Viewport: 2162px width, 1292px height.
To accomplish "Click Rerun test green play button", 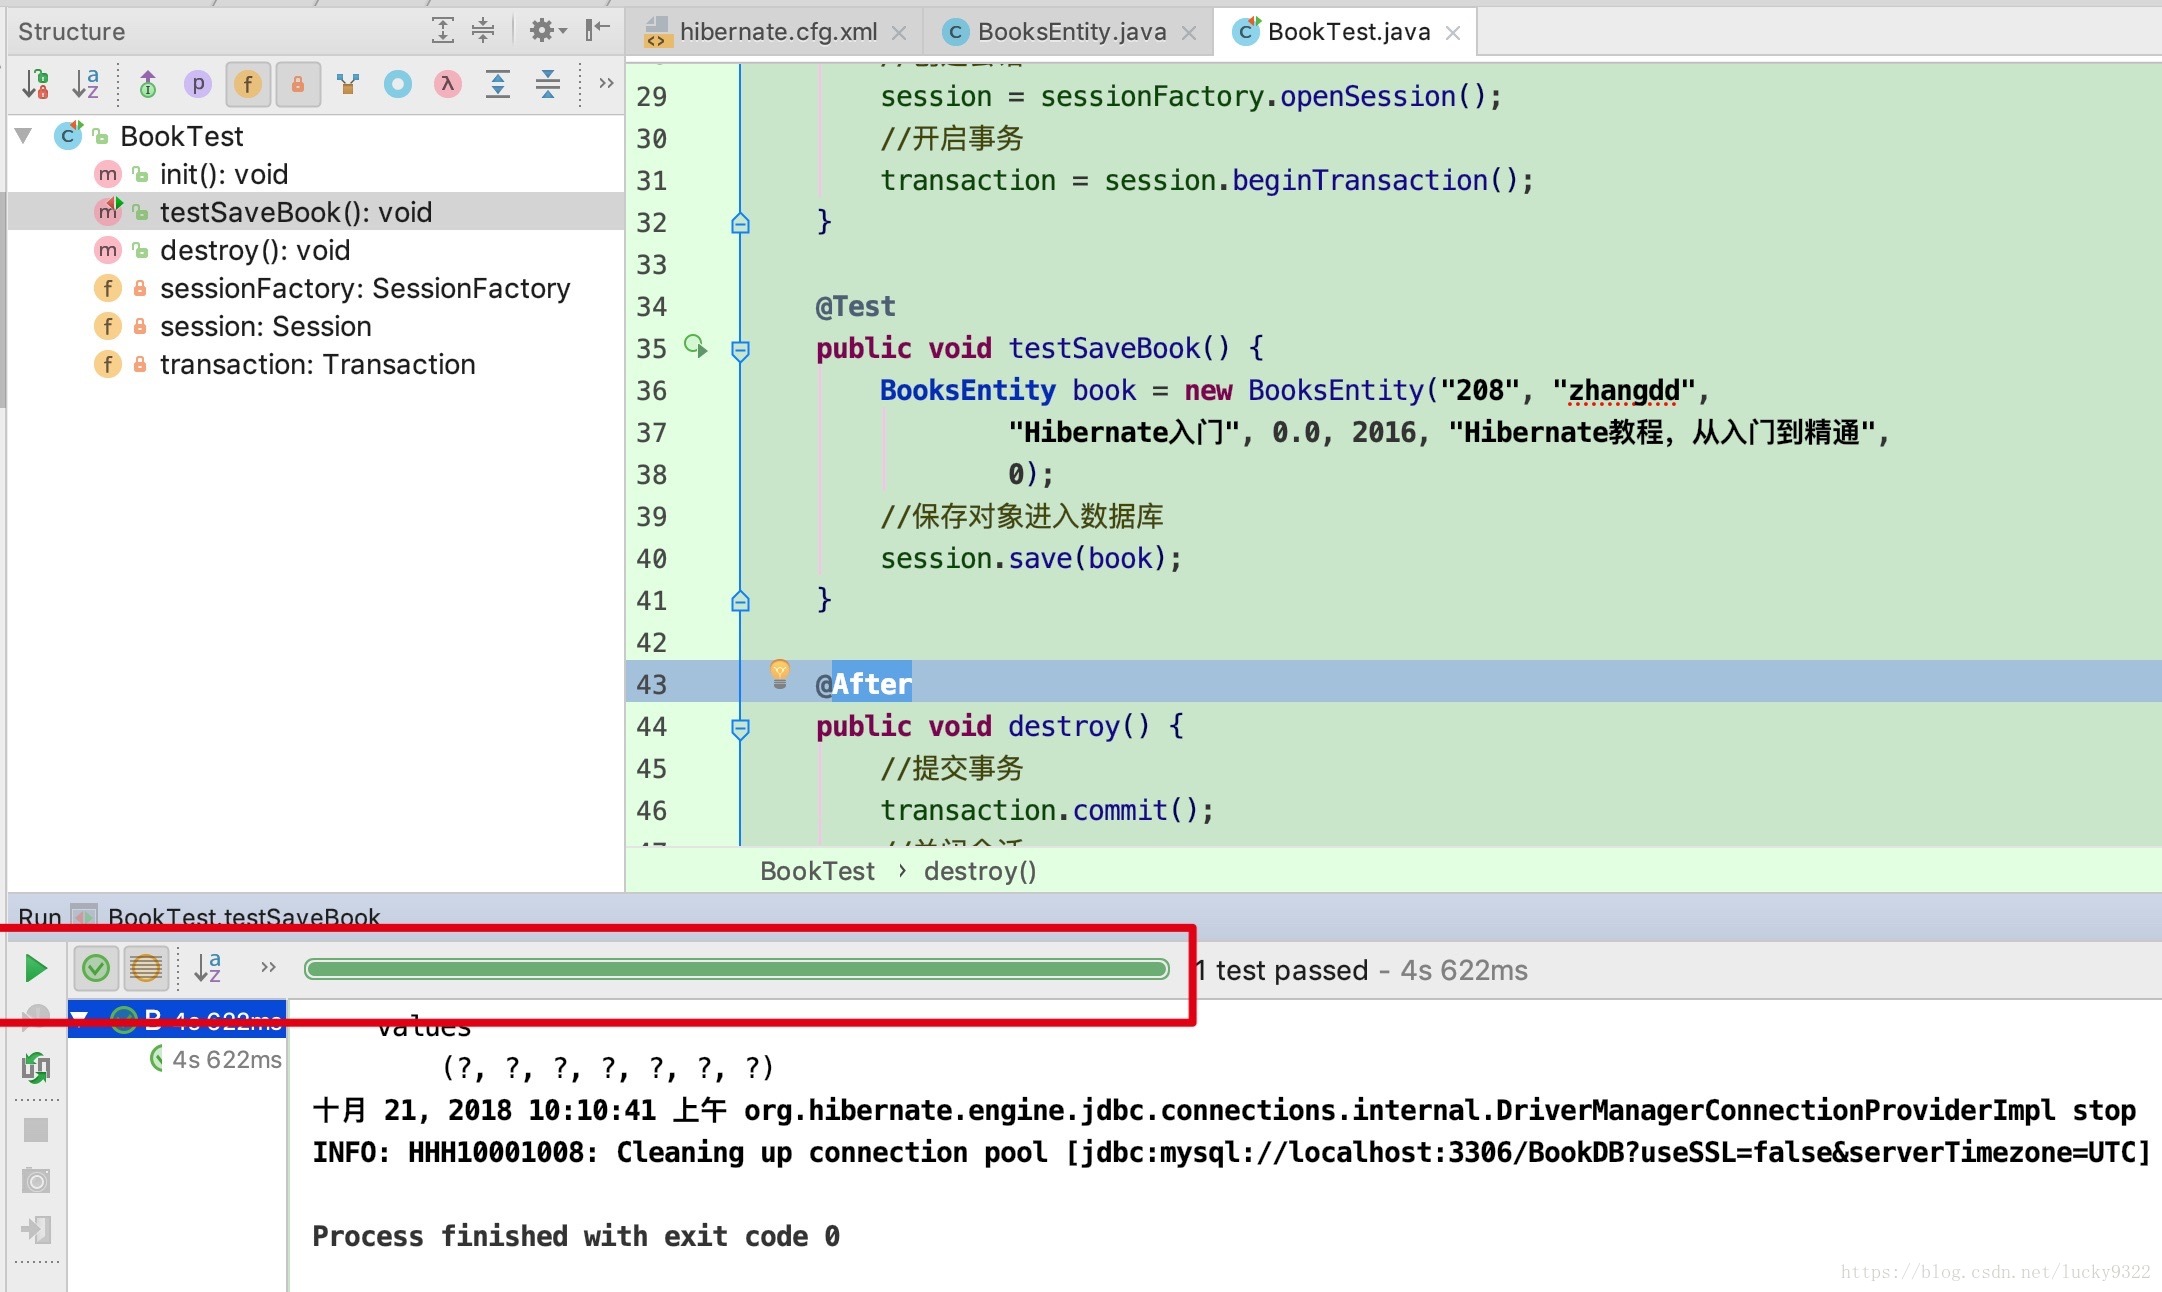I will click(x=36, y=968).
